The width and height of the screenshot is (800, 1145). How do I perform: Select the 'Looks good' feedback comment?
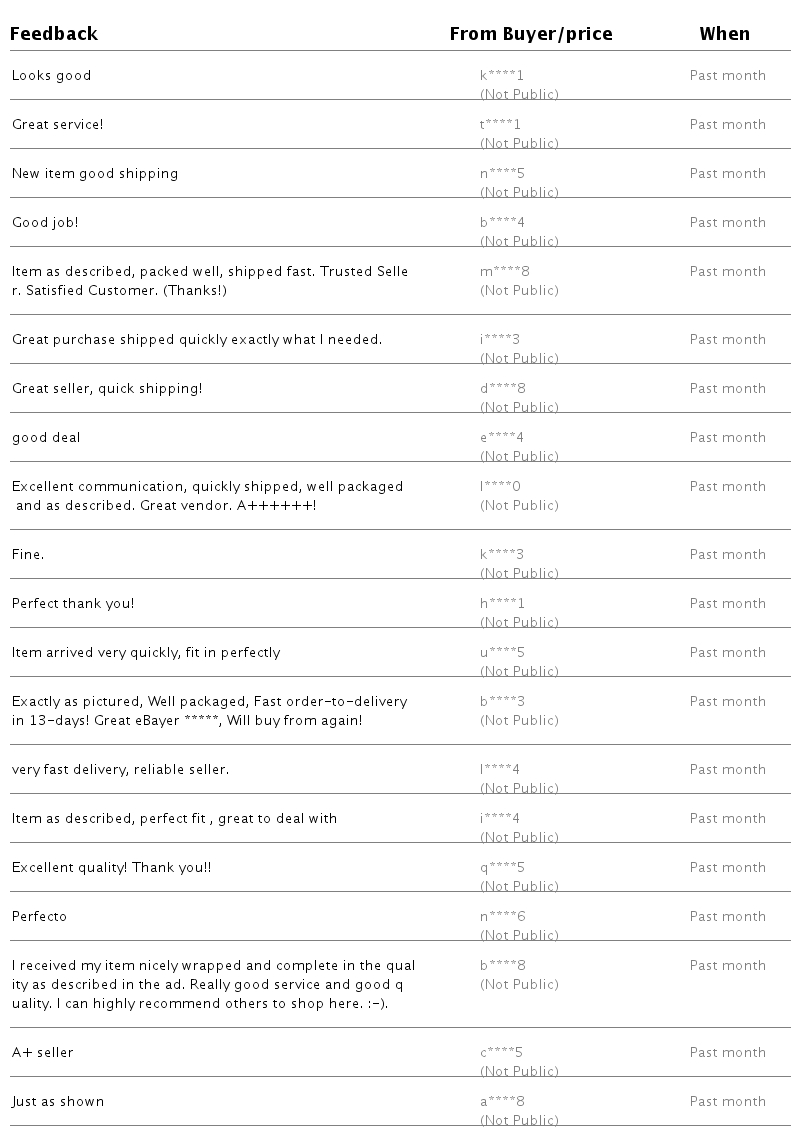point(51,76)
